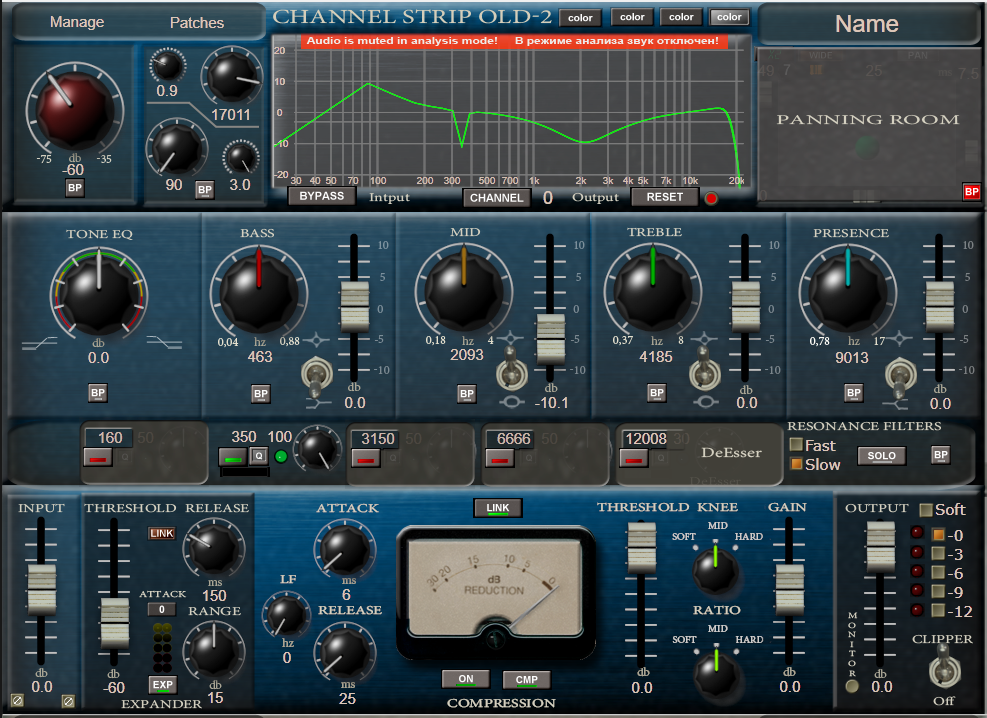Click the Q button of the 350 filter
The width and height of the screenshot is (987, 718).
(258, 456)
